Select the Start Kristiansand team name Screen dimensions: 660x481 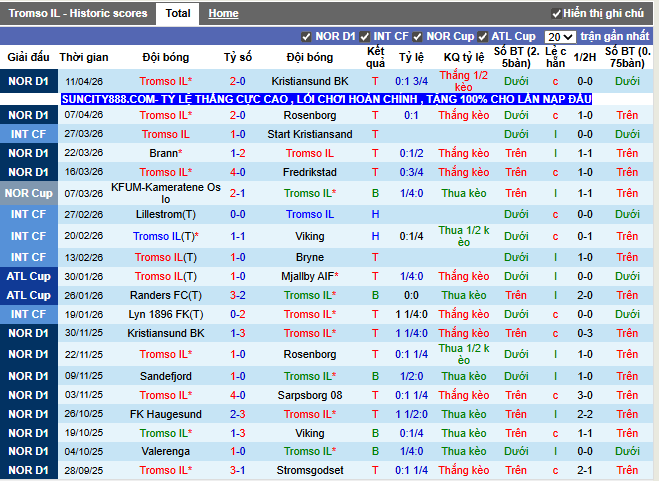point(310,135)
